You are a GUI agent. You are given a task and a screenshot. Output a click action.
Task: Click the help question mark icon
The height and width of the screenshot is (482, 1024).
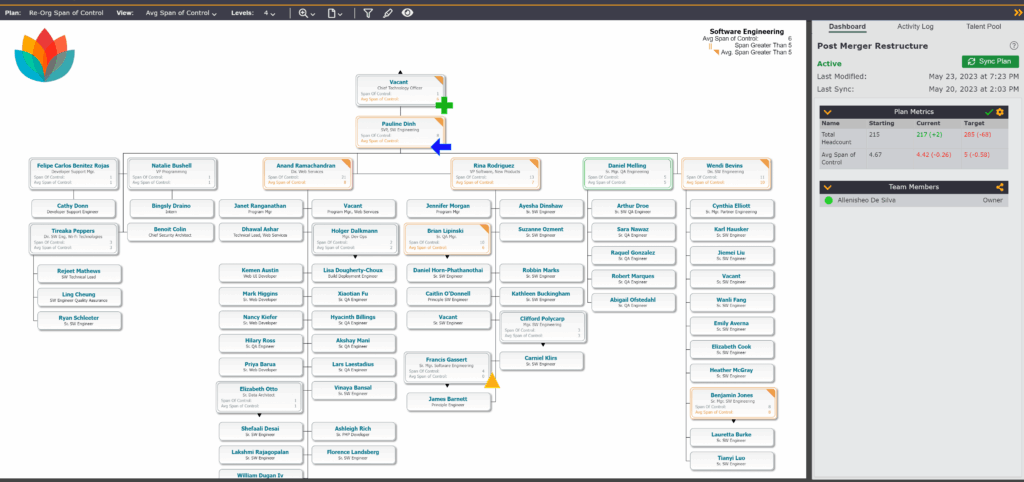1013,45
